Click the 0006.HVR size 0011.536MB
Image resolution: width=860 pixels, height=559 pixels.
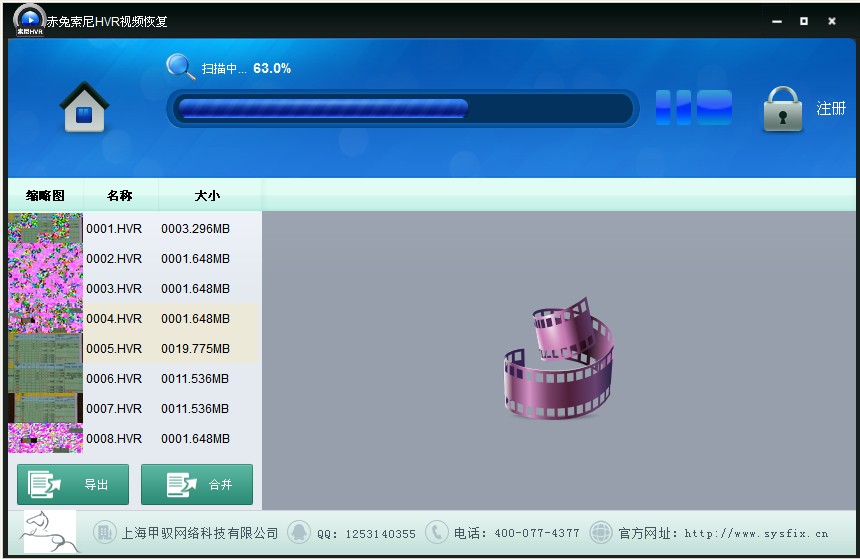click(x=195, y=379)
